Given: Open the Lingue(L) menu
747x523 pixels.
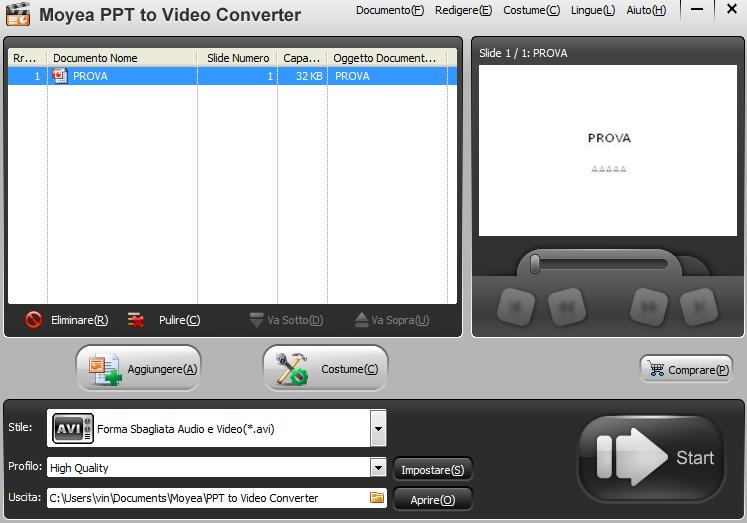Looking at the screenshot, I should [593, 10].
